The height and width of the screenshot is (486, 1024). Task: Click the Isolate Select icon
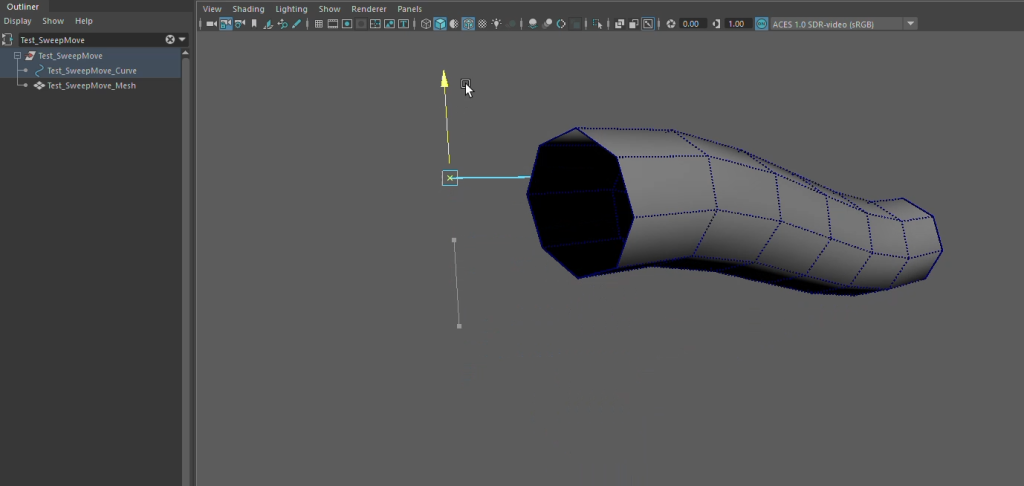(598, 23)
